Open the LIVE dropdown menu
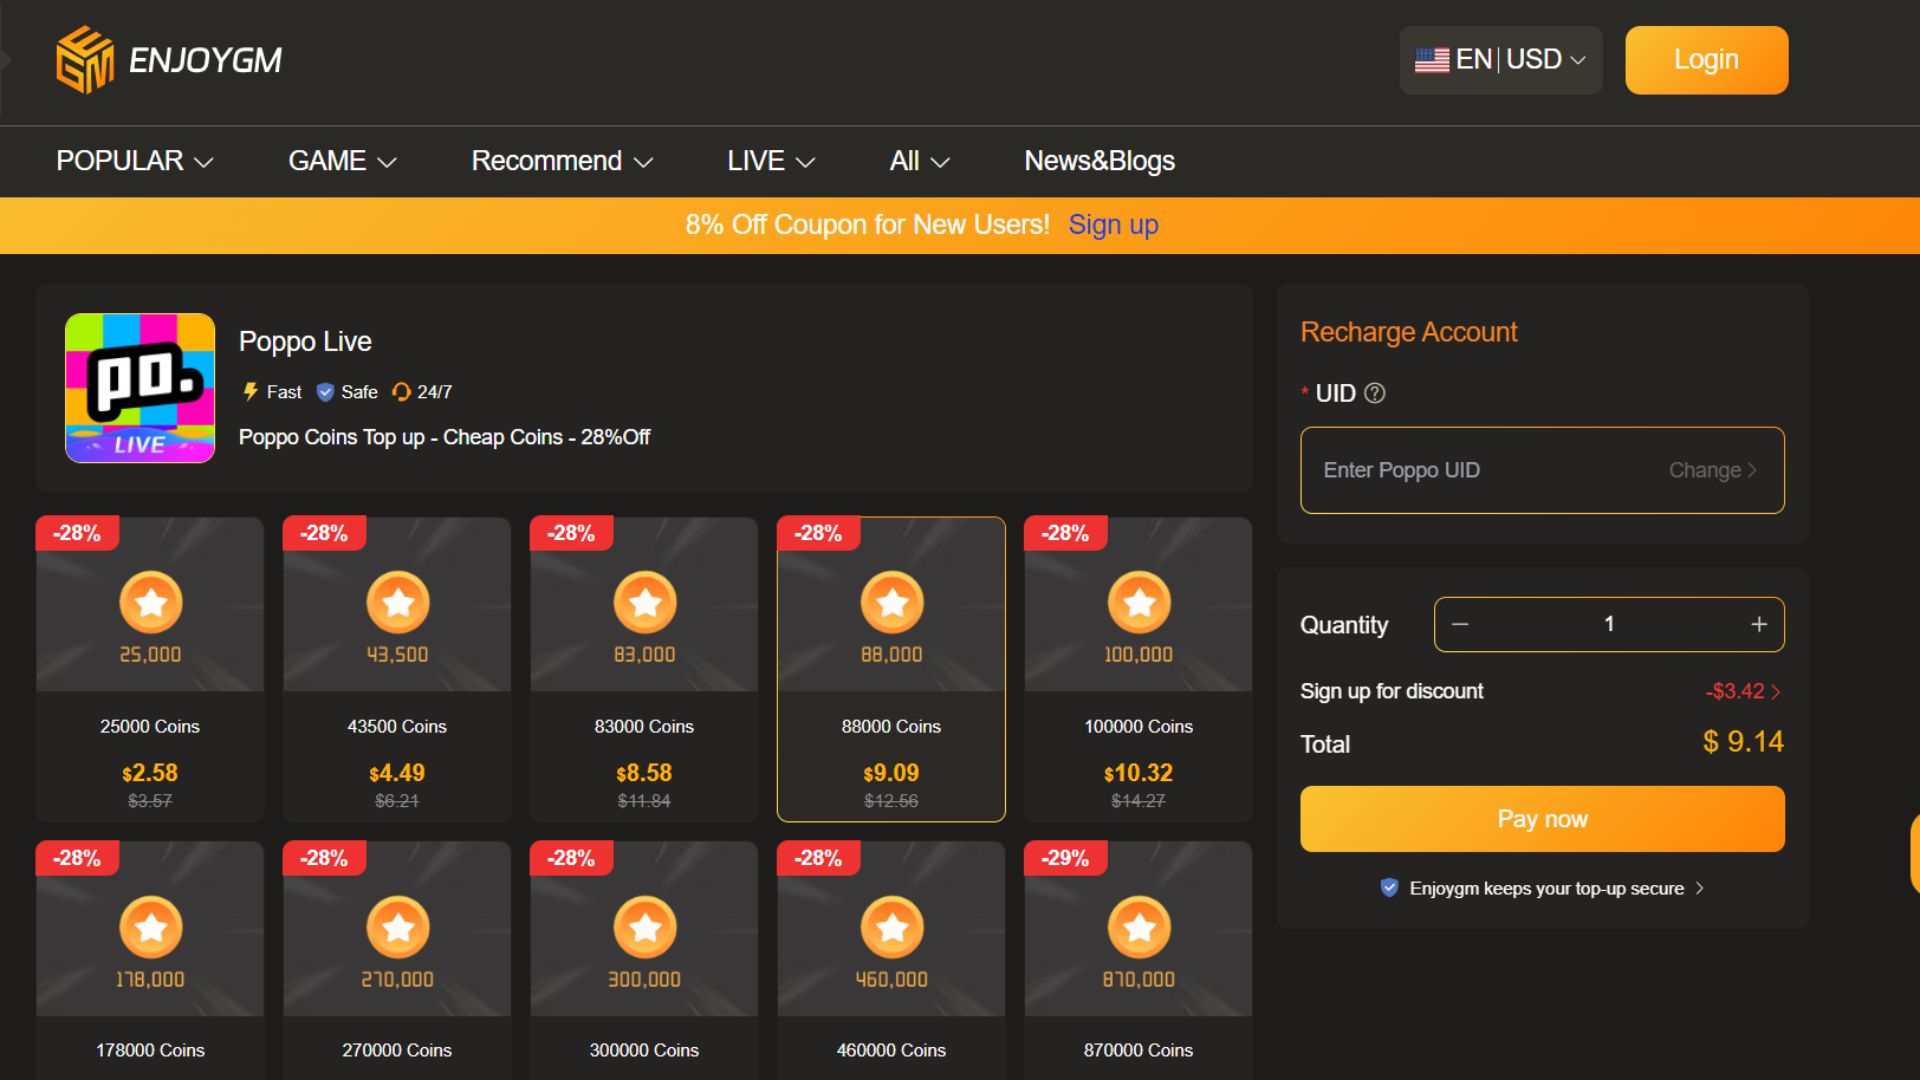1920x1080 pixels. point(769,161)
